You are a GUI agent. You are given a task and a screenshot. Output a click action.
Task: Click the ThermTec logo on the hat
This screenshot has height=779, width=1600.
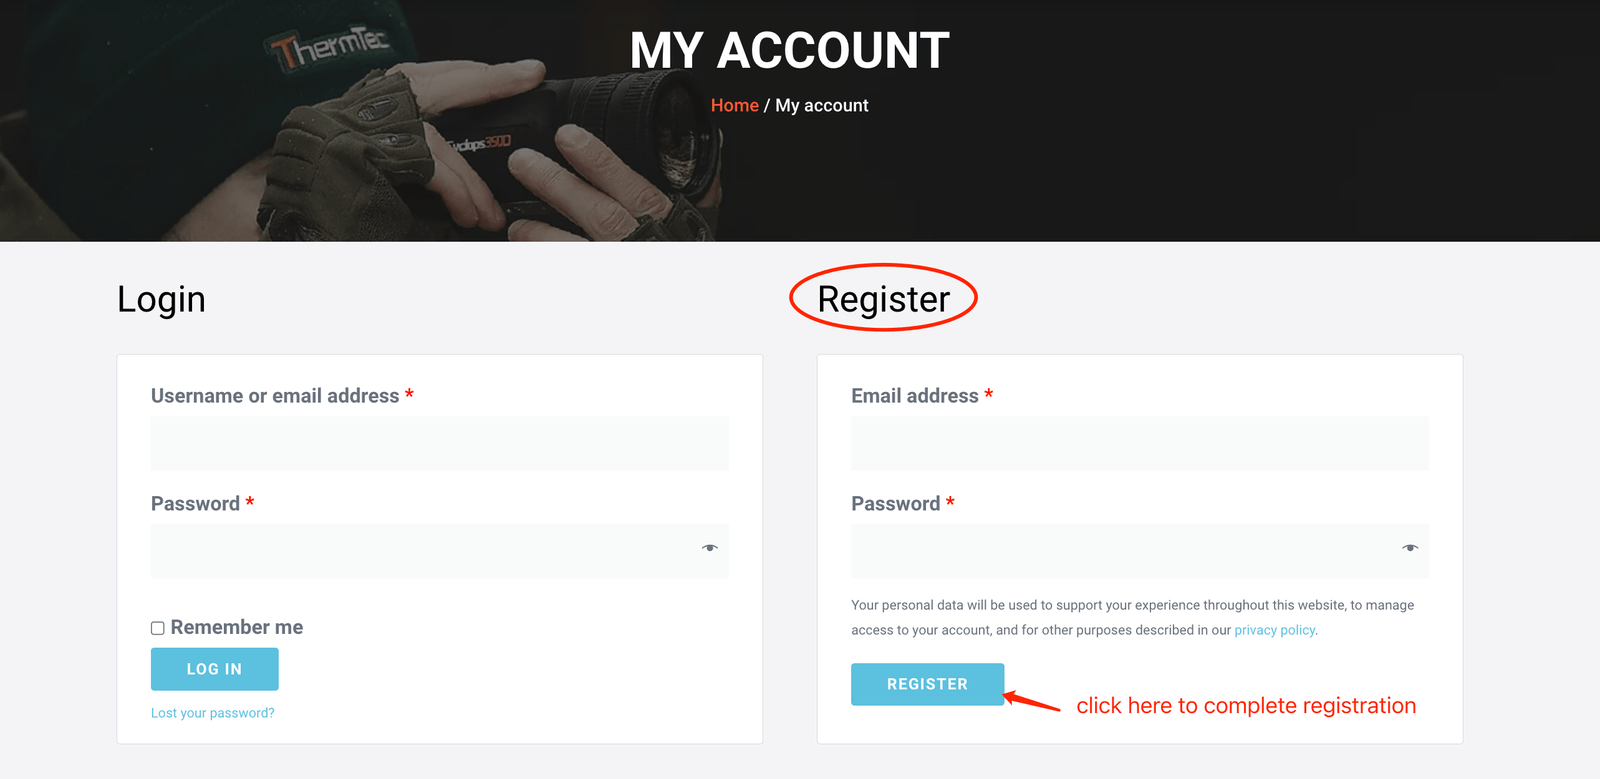click(326, 47)
